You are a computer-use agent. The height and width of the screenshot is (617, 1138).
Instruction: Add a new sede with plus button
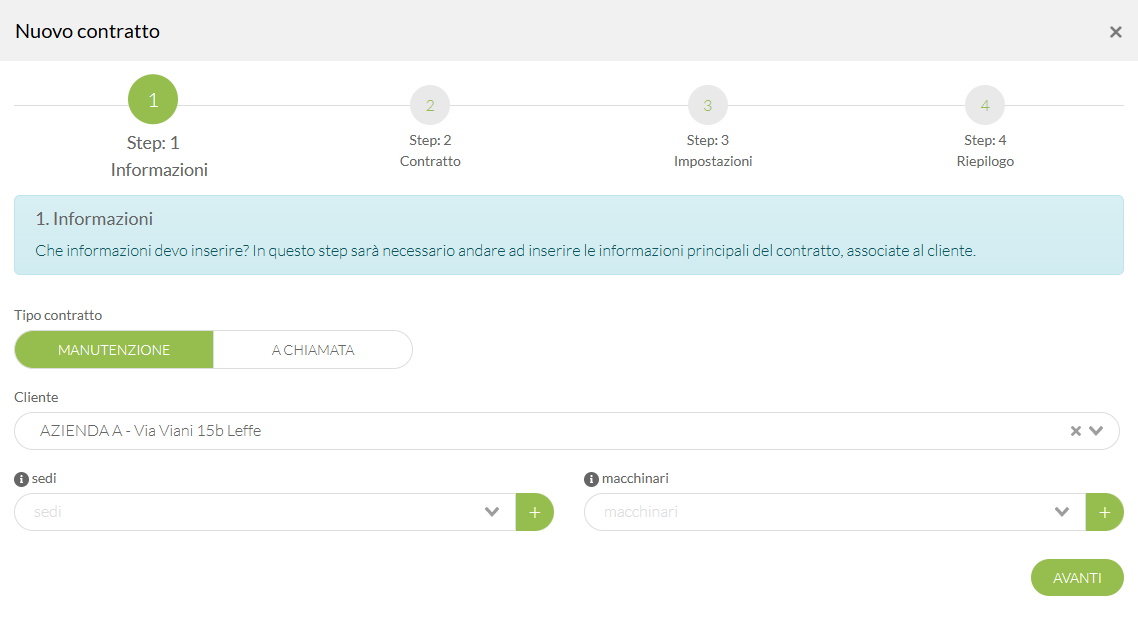pyautogui.click(x=534, y=512)
